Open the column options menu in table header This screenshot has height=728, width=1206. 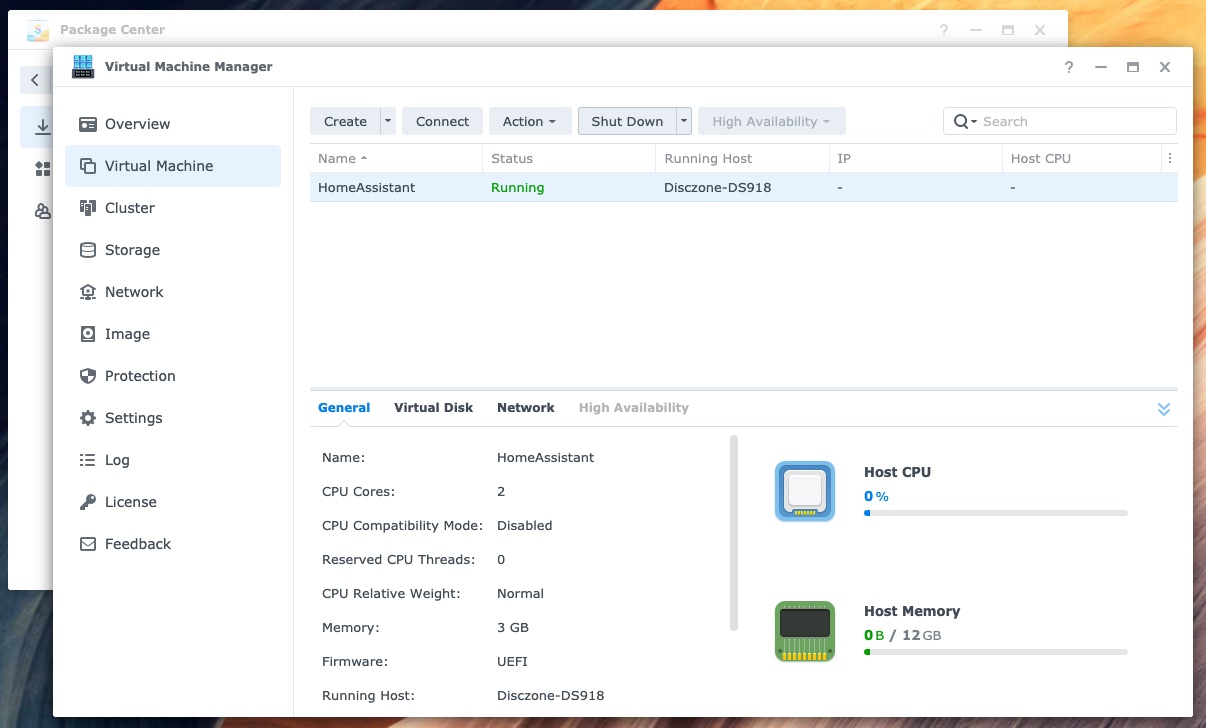tap(1169, 158)
